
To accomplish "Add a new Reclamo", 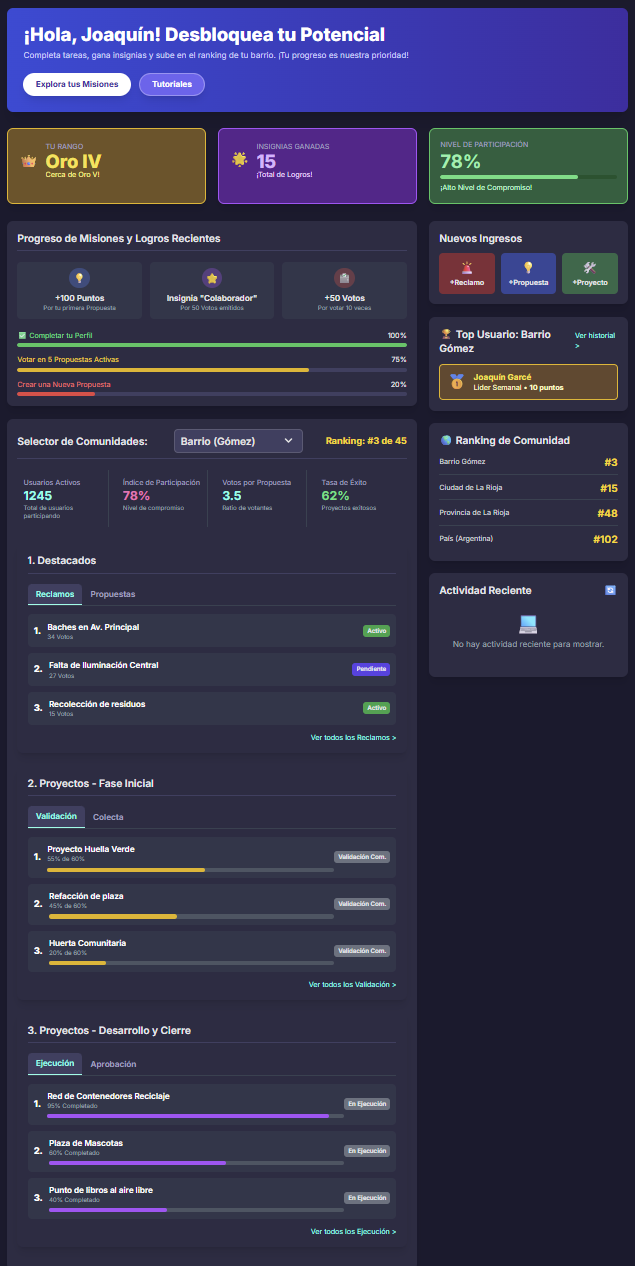I will pyautogui.click(x=467, y=273).
